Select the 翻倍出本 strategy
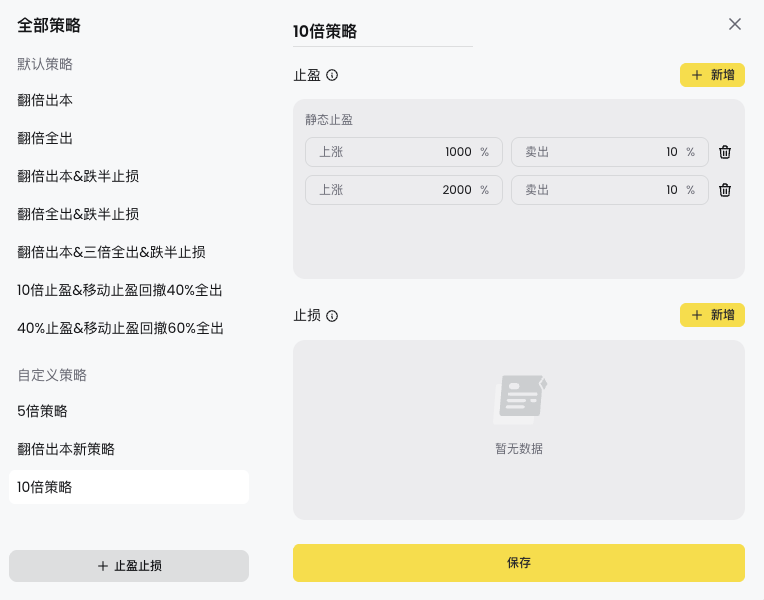This screenshot has width=764, height=600. click(45, 100)
